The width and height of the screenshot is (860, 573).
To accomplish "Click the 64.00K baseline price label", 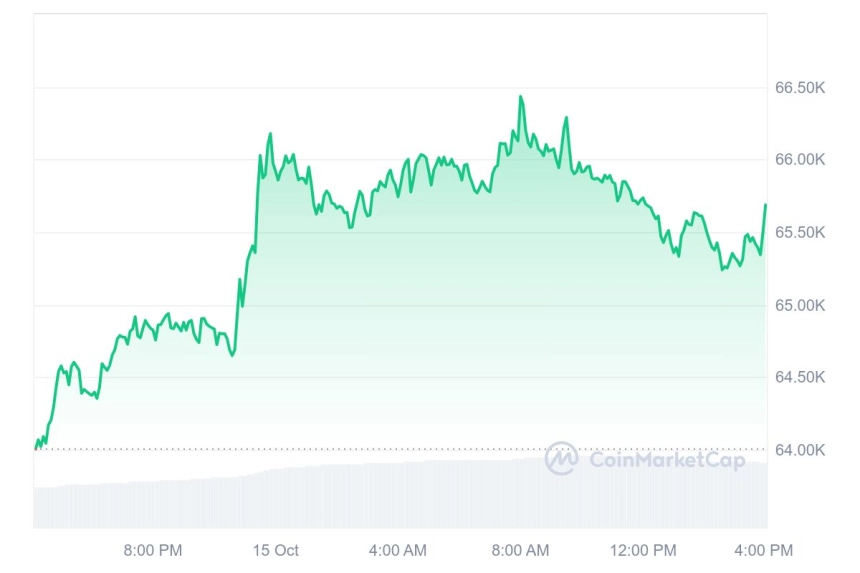I will pos(800,450).
